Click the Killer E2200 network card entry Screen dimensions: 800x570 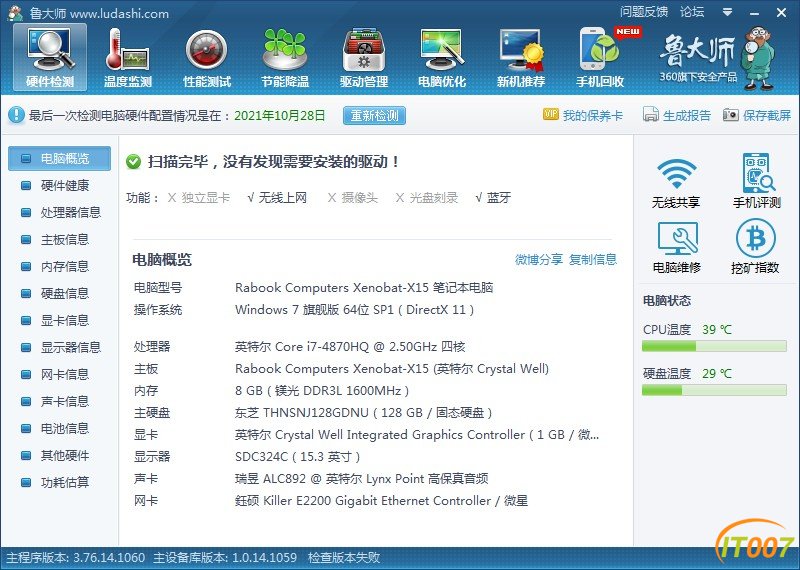tap(381, 501)
